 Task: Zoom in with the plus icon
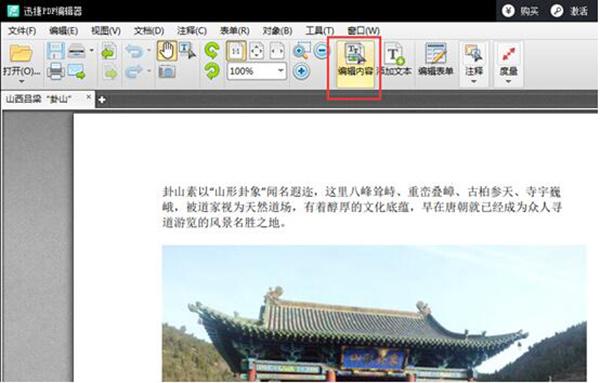[x=302, y=71]
